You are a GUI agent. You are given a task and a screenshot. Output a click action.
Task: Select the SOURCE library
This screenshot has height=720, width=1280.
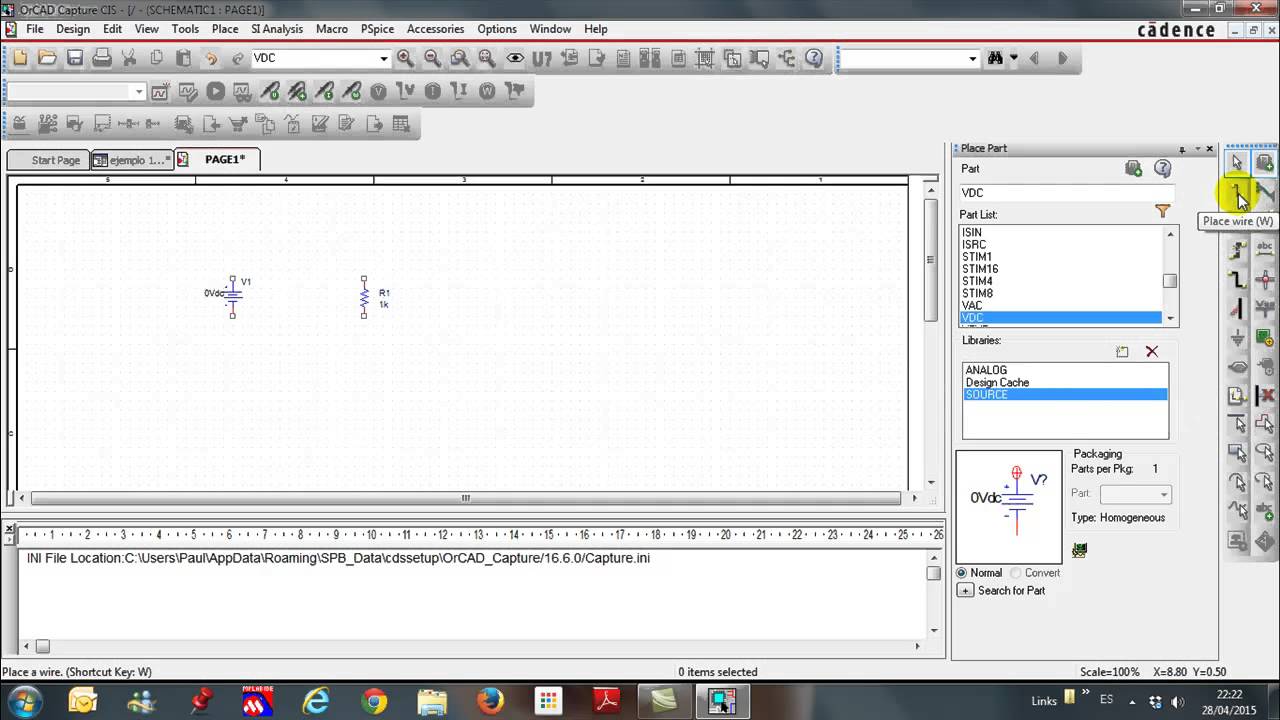[x=1065, y=394]
